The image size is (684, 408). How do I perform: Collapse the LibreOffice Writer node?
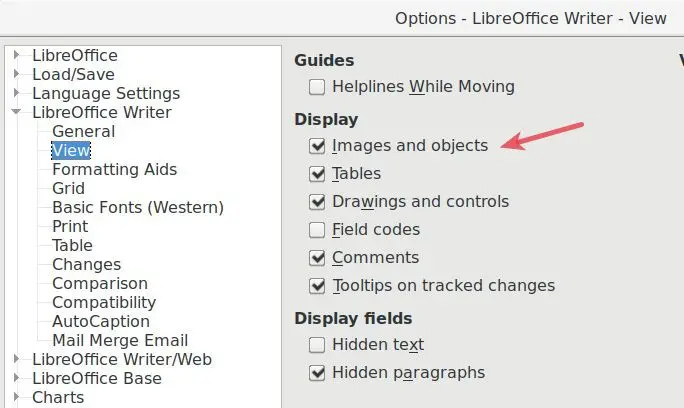[x=17, y=113]
